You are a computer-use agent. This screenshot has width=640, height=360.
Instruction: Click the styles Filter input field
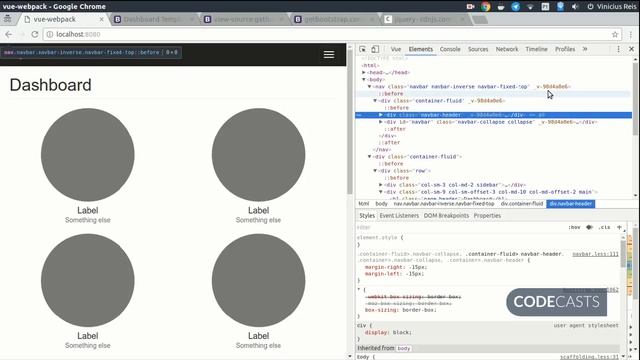pyautogui.click(x=460, y=227)
